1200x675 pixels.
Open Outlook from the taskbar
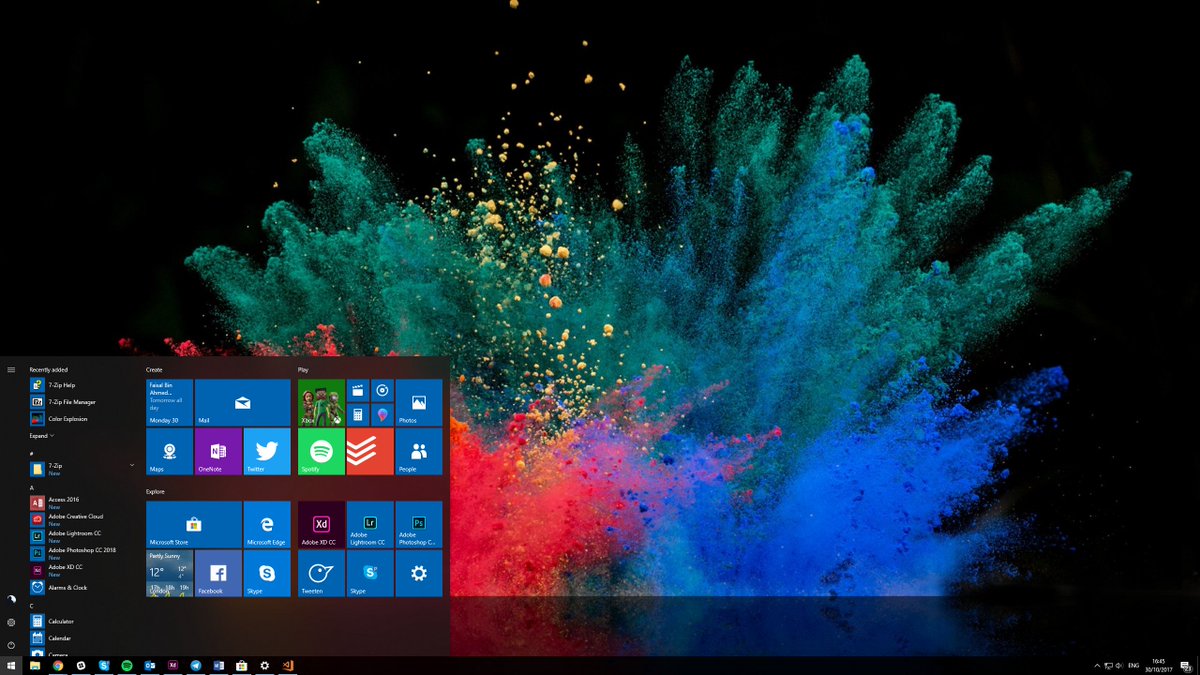click(x=150, y=665)
